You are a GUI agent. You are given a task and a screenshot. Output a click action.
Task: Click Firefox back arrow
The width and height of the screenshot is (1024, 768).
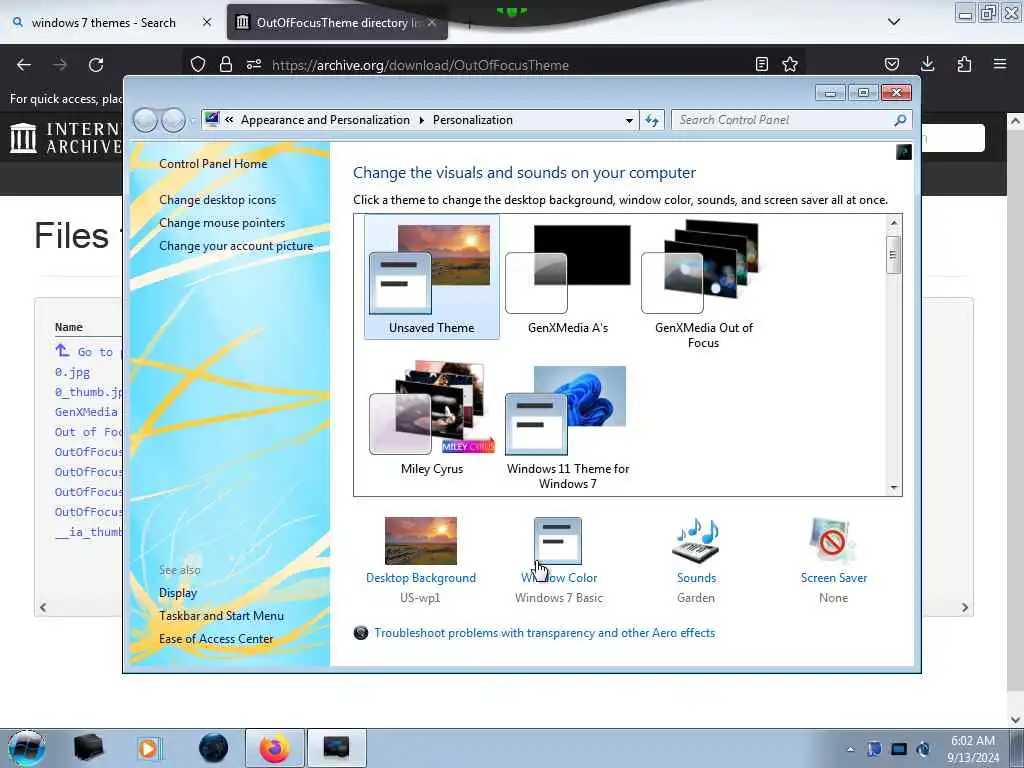point(24,65)
